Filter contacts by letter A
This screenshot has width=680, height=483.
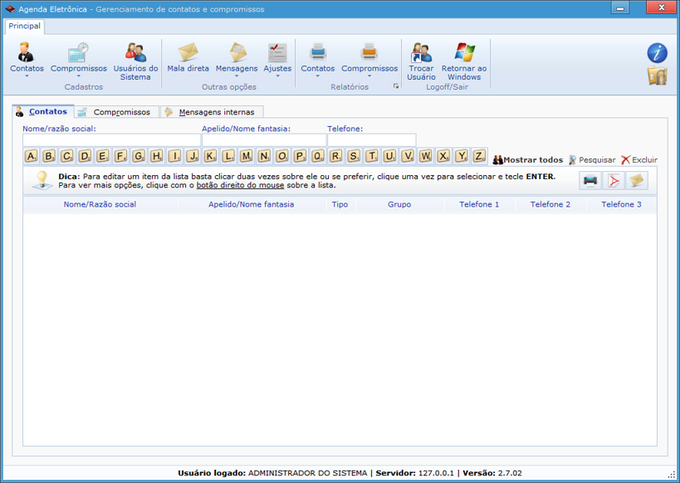31,156
